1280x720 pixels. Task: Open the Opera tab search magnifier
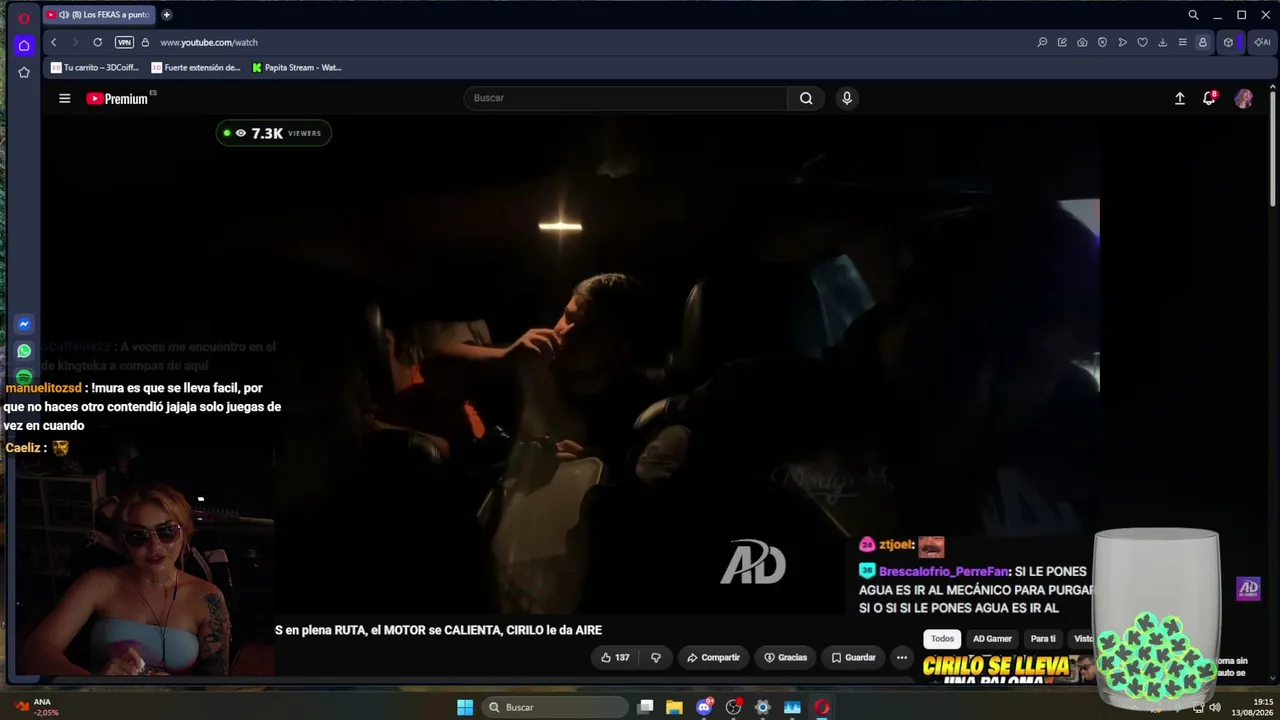[x=1193, y=15]
